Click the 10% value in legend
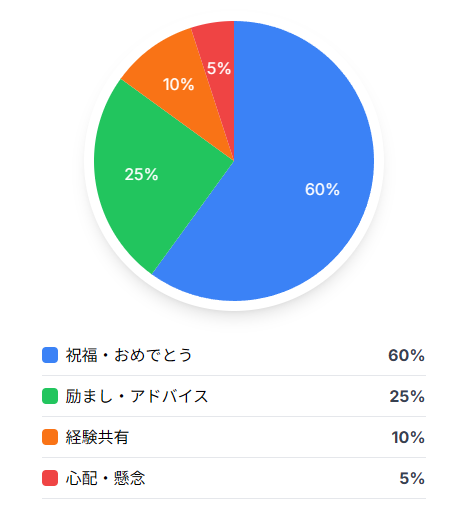This screenshot has height=517, width=466. click(x=408, y=437)
